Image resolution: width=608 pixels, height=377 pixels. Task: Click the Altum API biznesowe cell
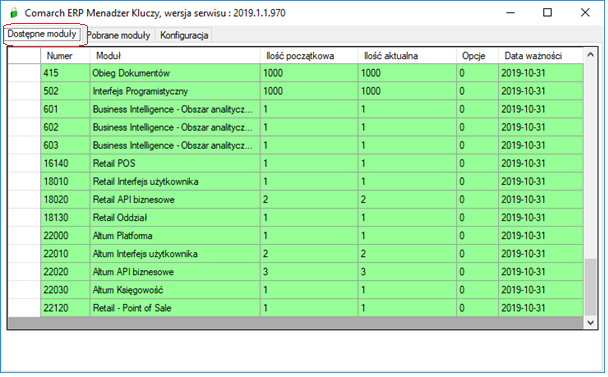175,272
